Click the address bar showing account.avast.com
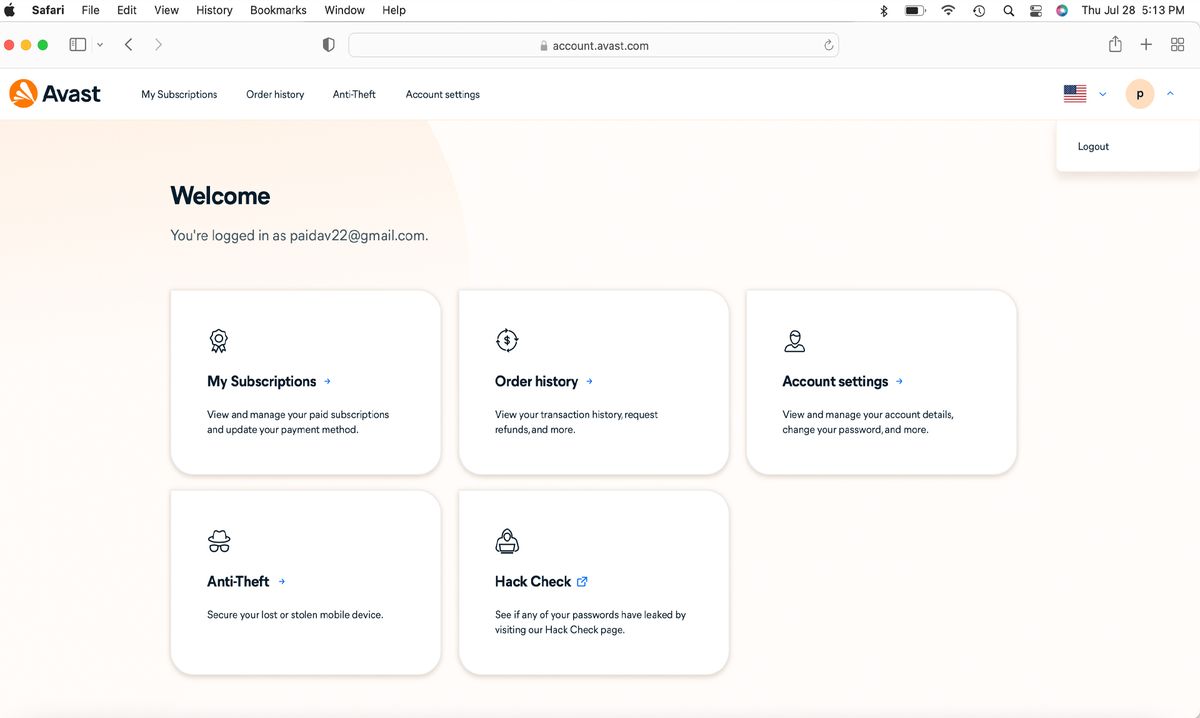Viewport: 1200px width, 718px height. pos(594,44)
